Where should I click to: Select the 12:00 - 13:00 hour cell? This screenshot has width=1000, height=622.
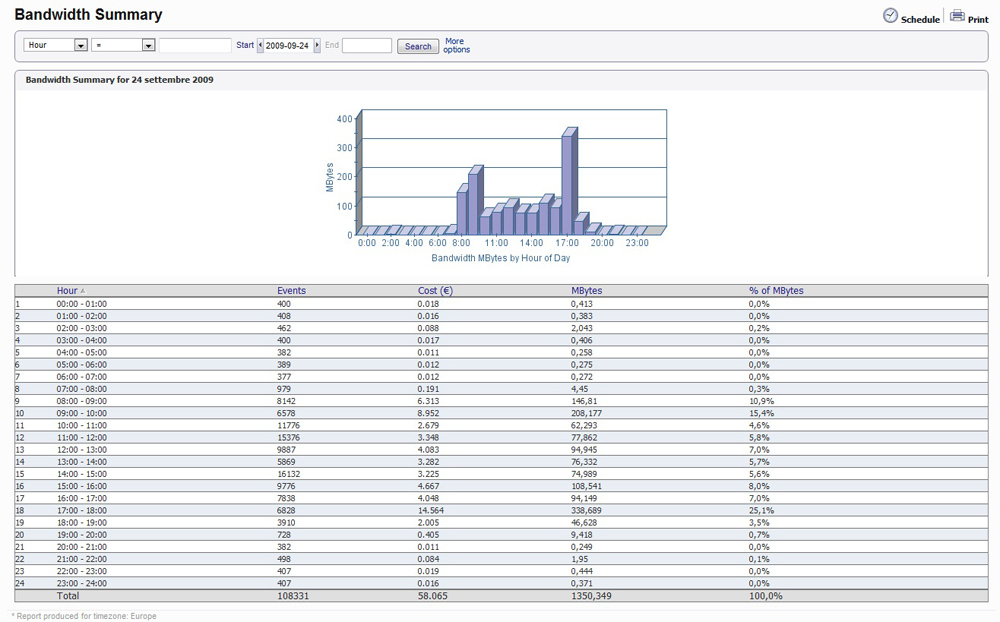click(82, 450)
